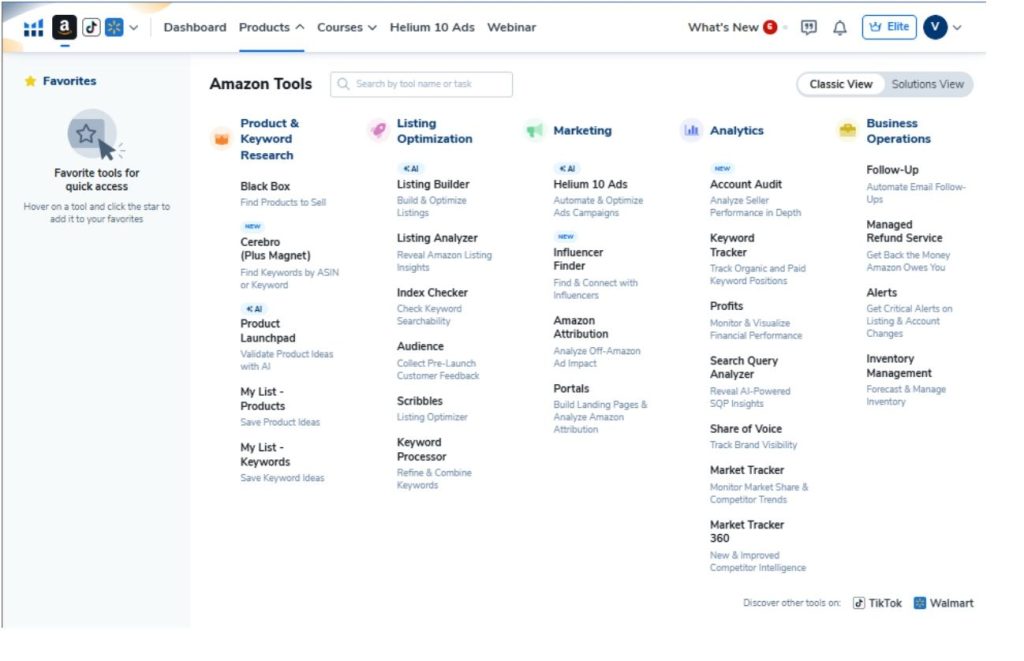Open Influencer Finder tool
The height and width of the screenshot is (661, 1024).
coord(578,259)
